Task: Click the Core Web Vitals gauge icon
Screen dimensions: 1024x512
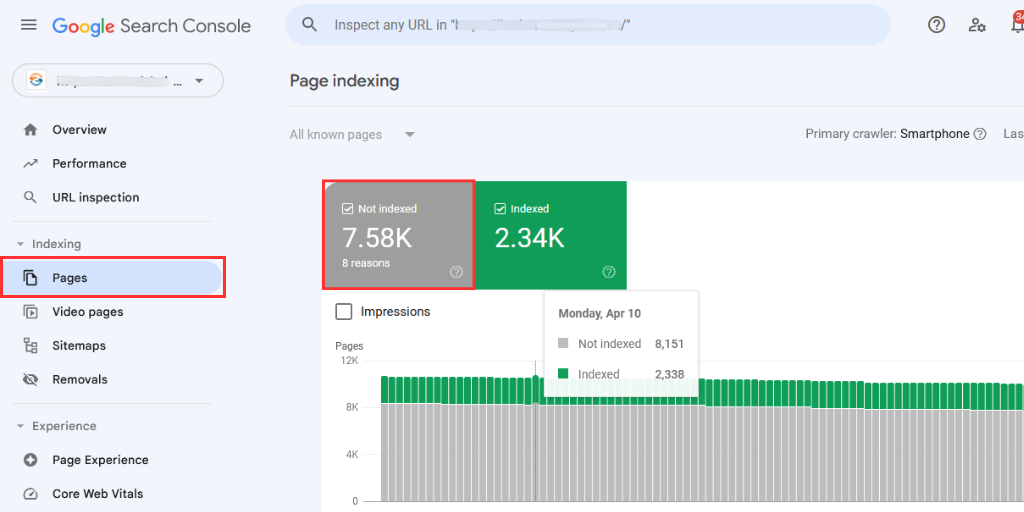Action: (30, 494)
